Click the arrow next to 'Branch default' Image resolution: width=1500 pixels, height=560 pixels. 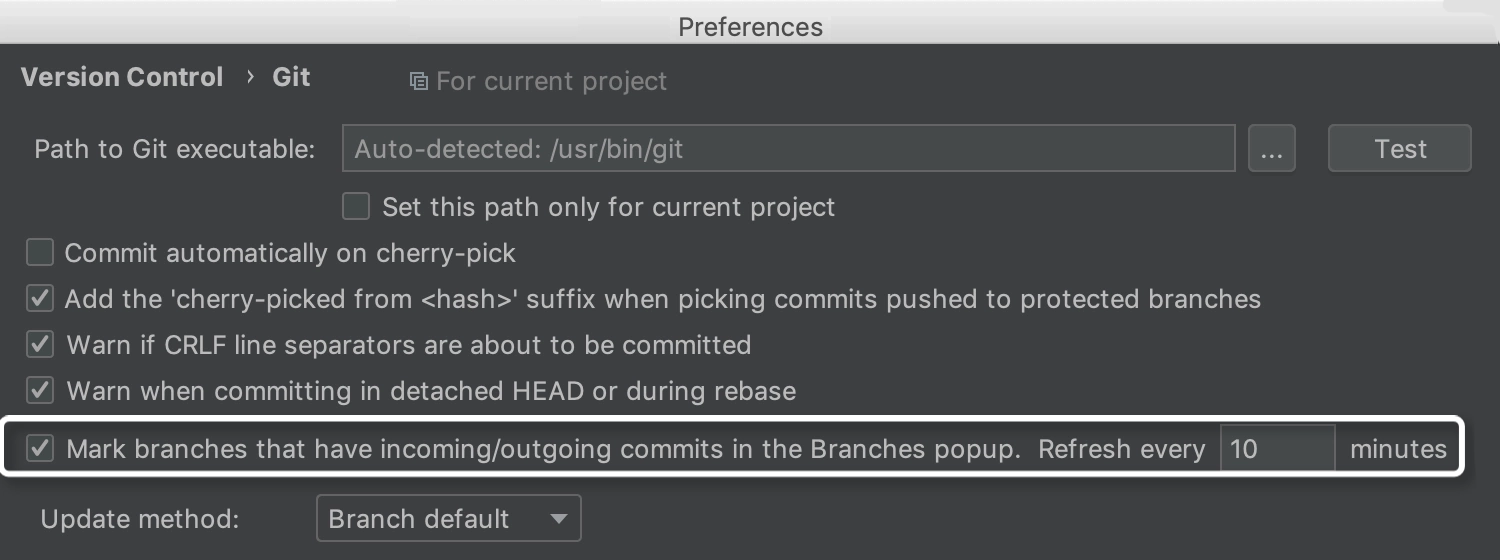coord(559,519)
